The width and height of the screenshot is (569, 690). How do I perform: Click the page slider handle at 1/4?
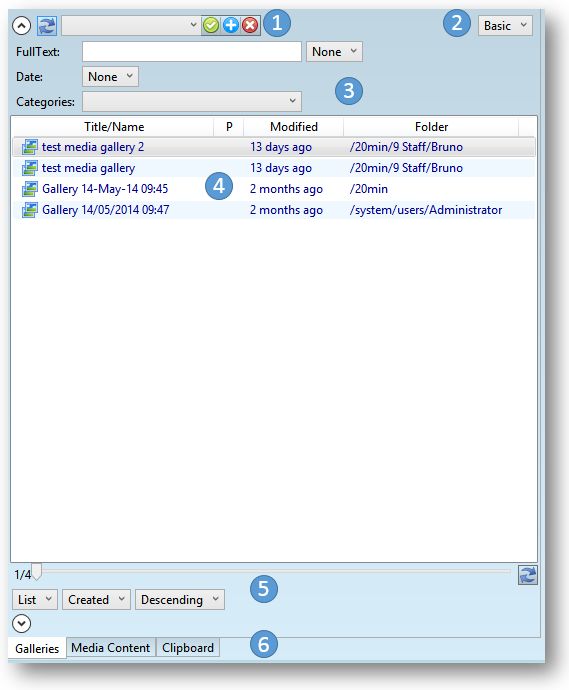pos(37,572)
